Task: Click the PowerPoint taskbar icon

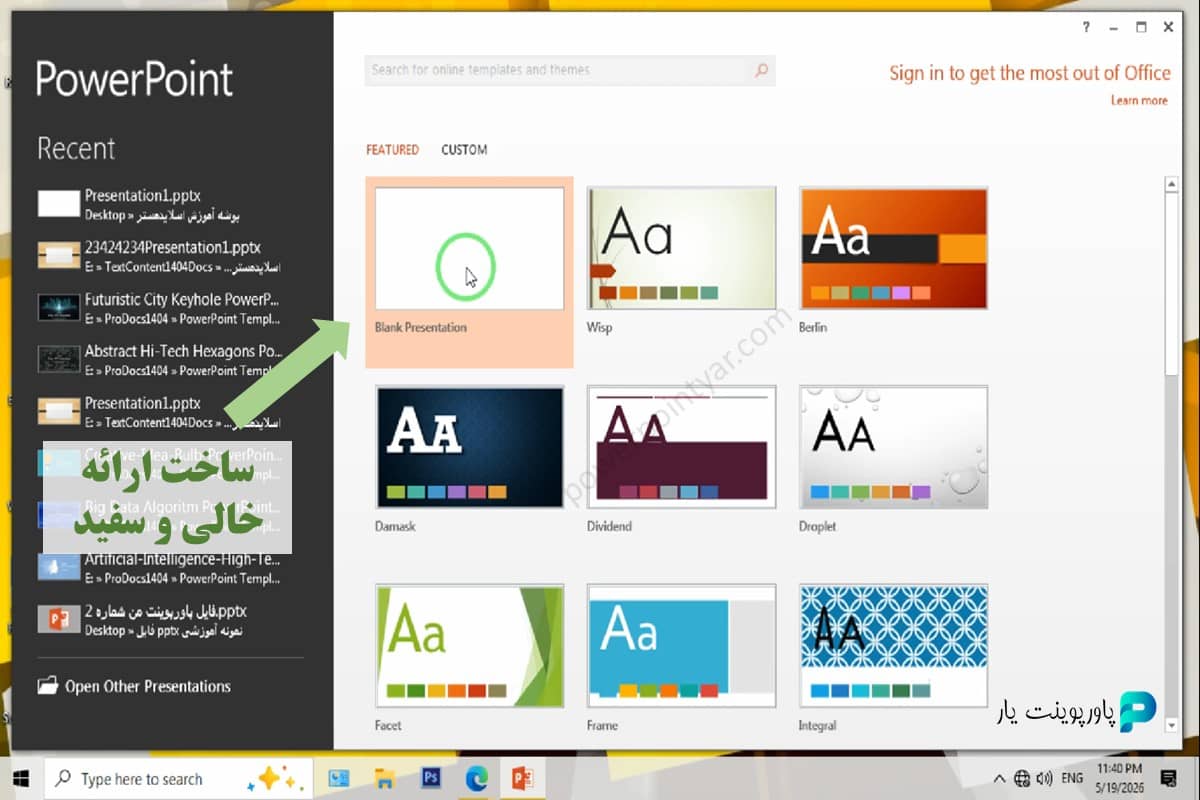Action: (x=521, y=778)
